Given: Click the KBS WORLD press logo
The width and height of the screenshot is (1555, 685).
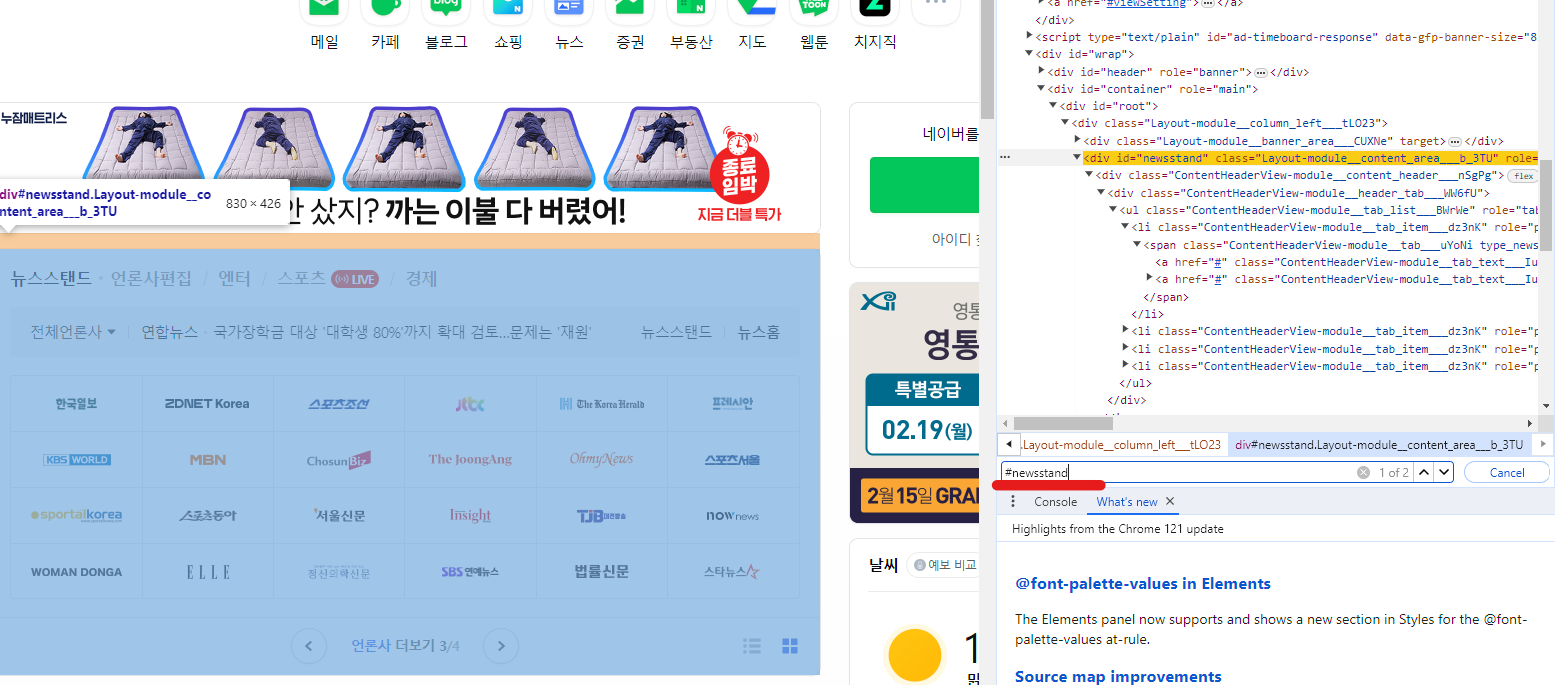Looking at the screenshot, I should (77, 460).
